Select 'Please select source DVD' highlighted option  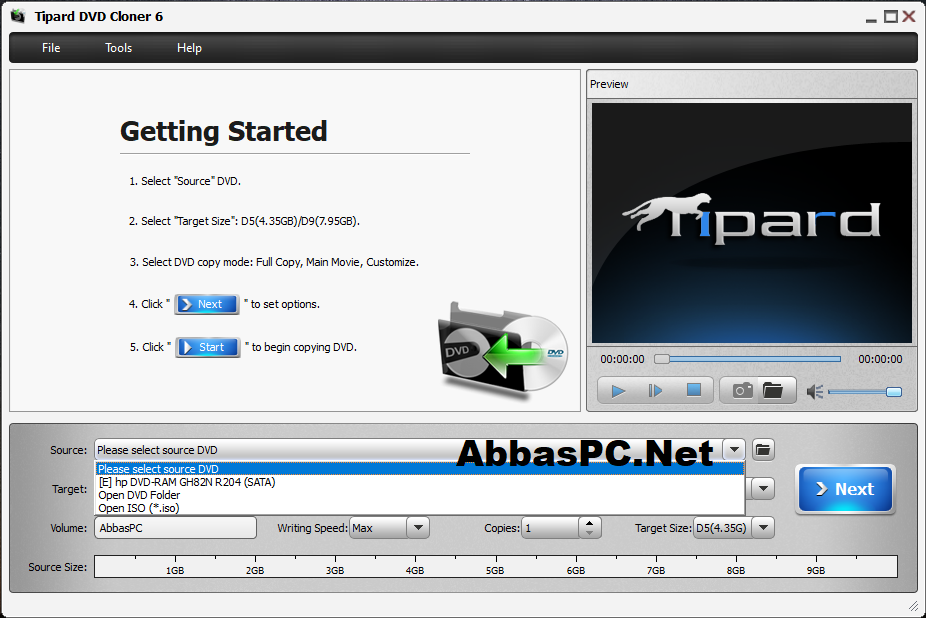point(419,469)
